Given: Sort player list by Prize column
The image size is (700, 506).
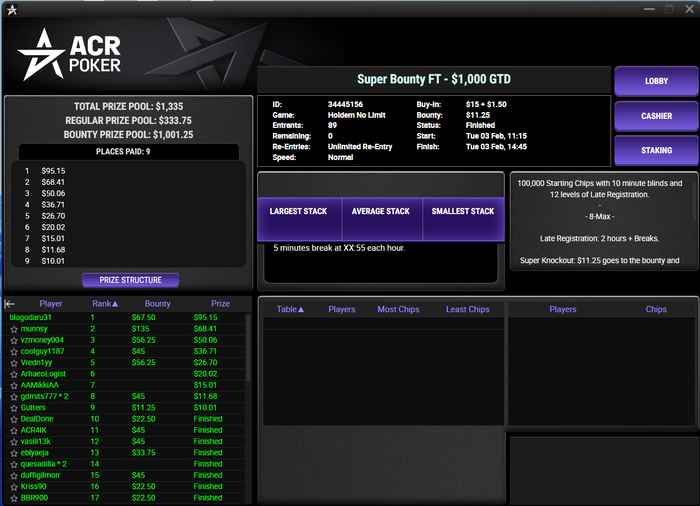Looking at the screenshot, I should [x=220, y=304].
